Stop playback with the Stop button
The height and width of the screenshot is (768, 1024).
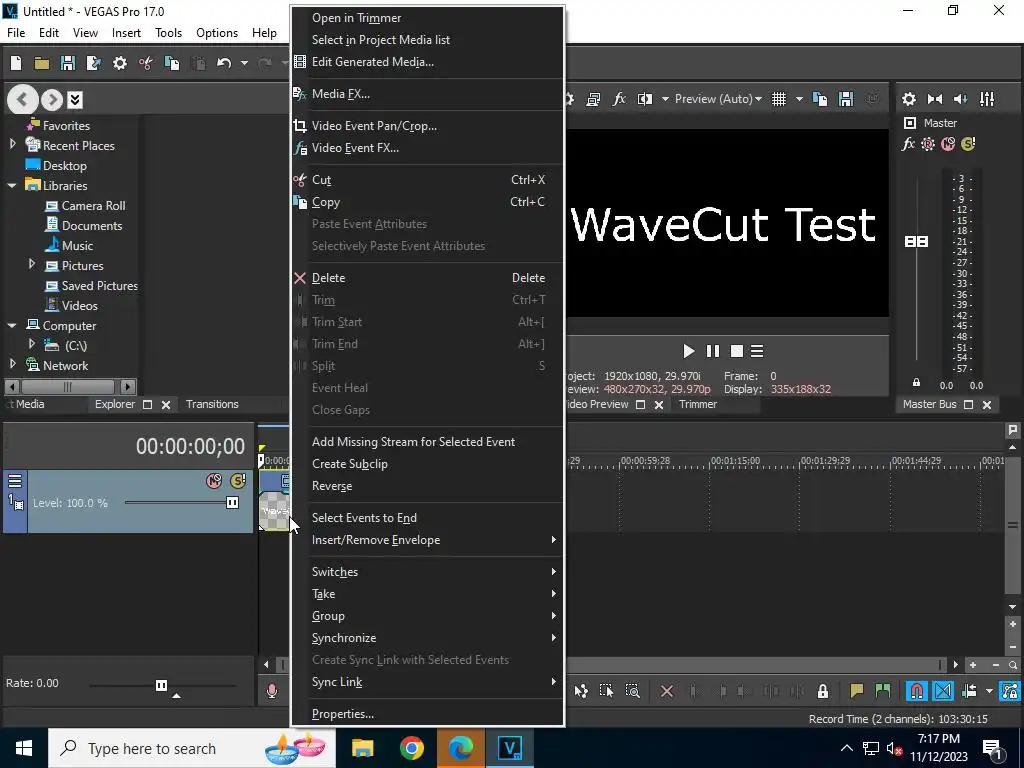click(737, 351)
